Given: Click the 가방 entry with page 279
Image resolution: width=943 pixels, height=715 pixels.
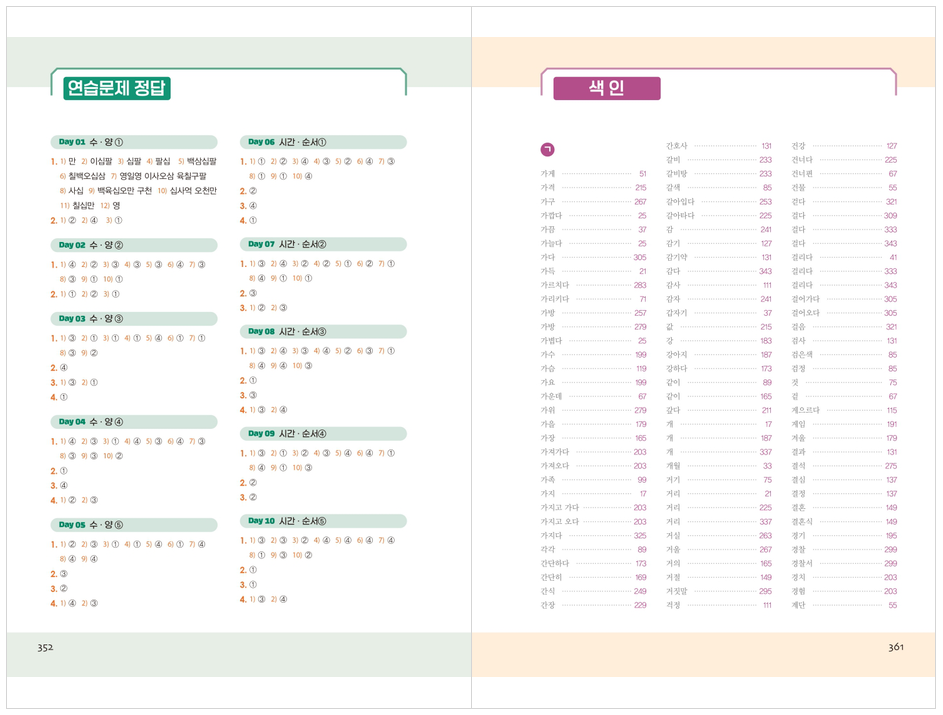Looking at the screenshot, I should pyautogui.click(x=594, y=327).
